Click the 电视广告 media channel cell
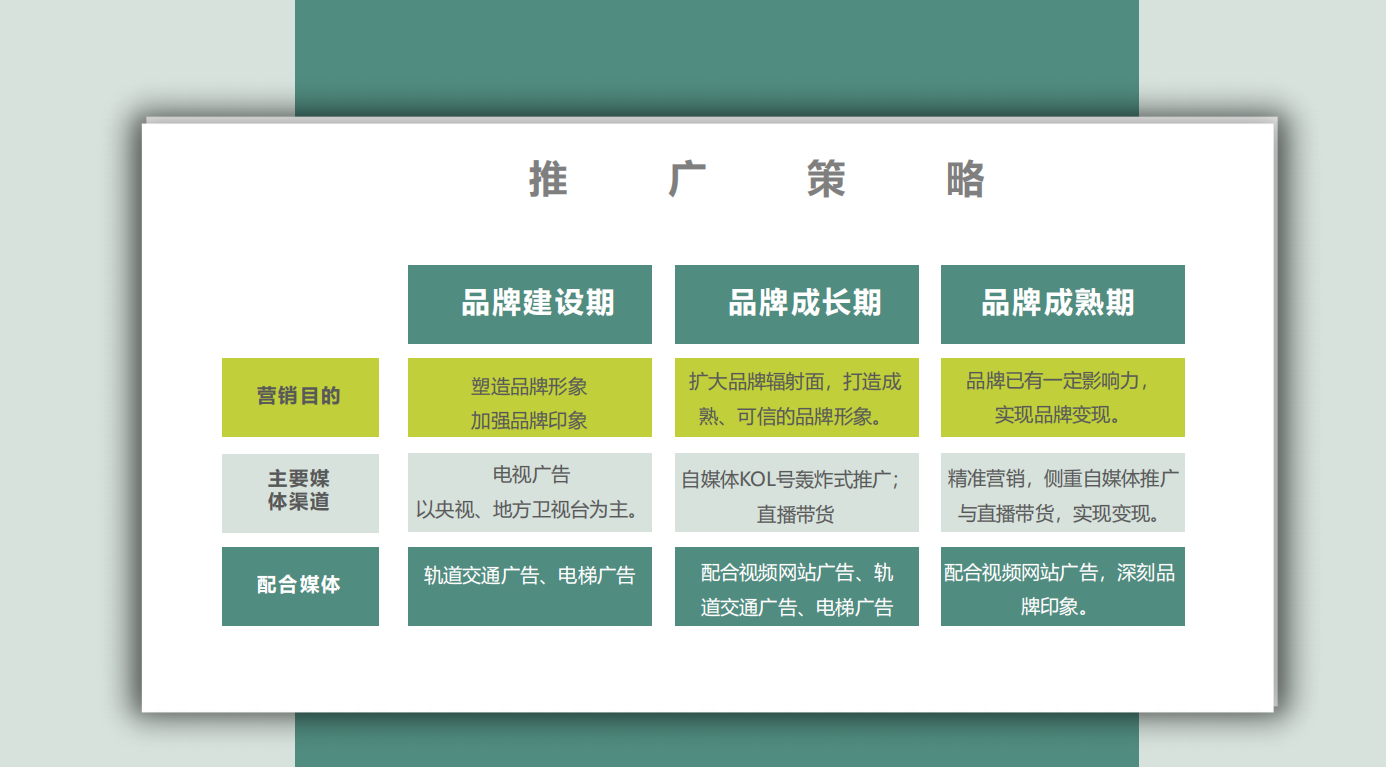Viewport: 1386px width, 767px height. click(x=530, y=493)
